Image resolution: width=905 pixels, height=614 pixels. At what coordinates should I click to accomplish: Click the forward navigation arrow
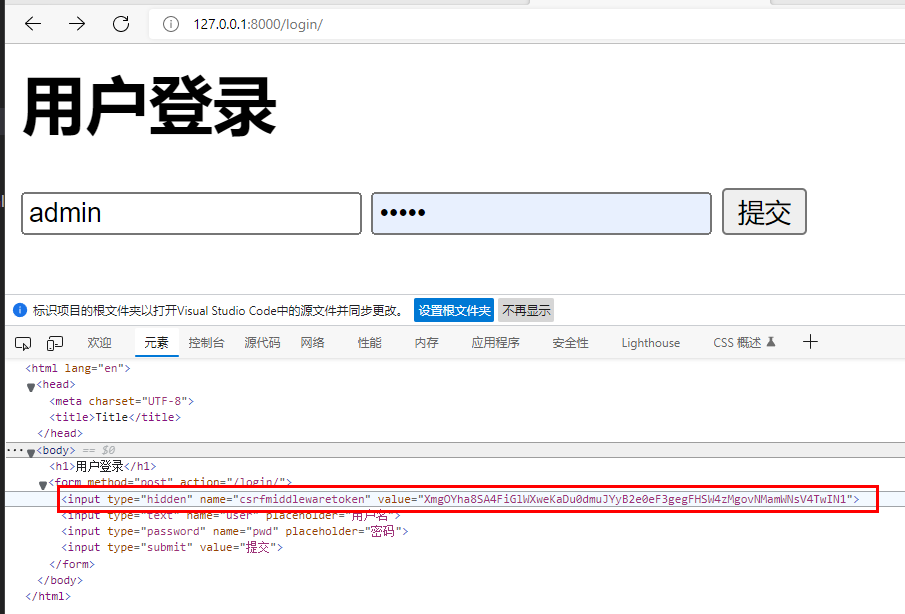point(76,24)
